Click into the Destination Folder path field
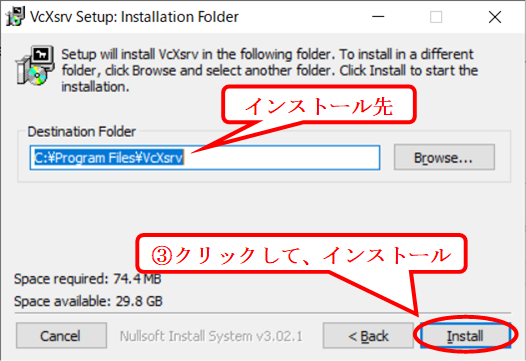526x361 pixels. pos(205,158)
